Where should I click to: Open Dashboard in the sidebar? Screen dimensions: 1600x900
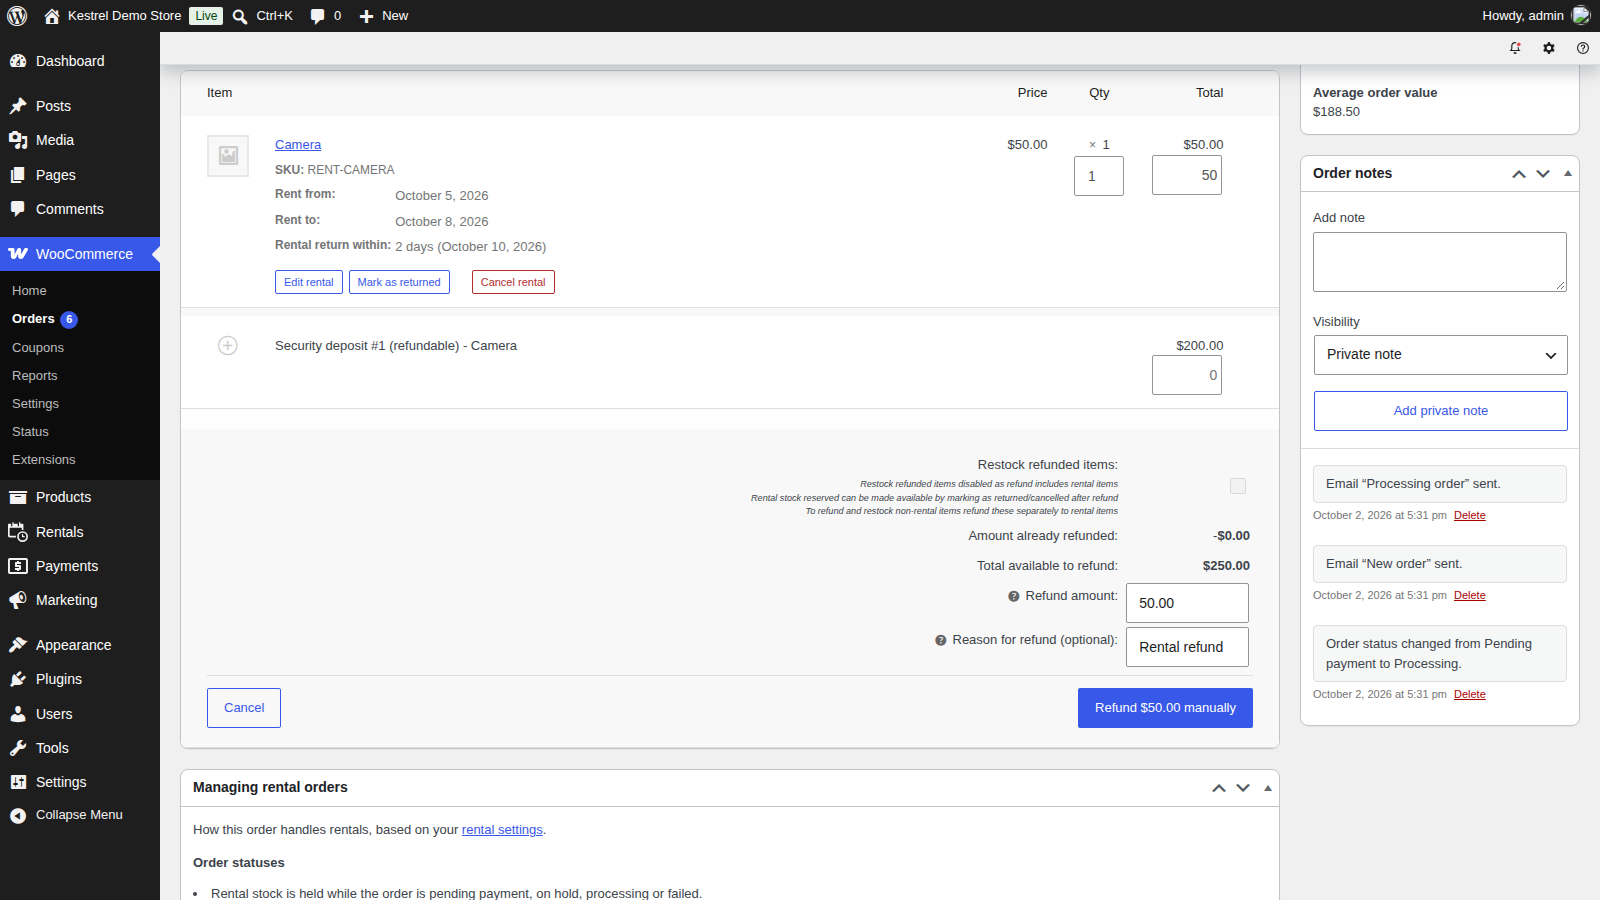[80, 61]
